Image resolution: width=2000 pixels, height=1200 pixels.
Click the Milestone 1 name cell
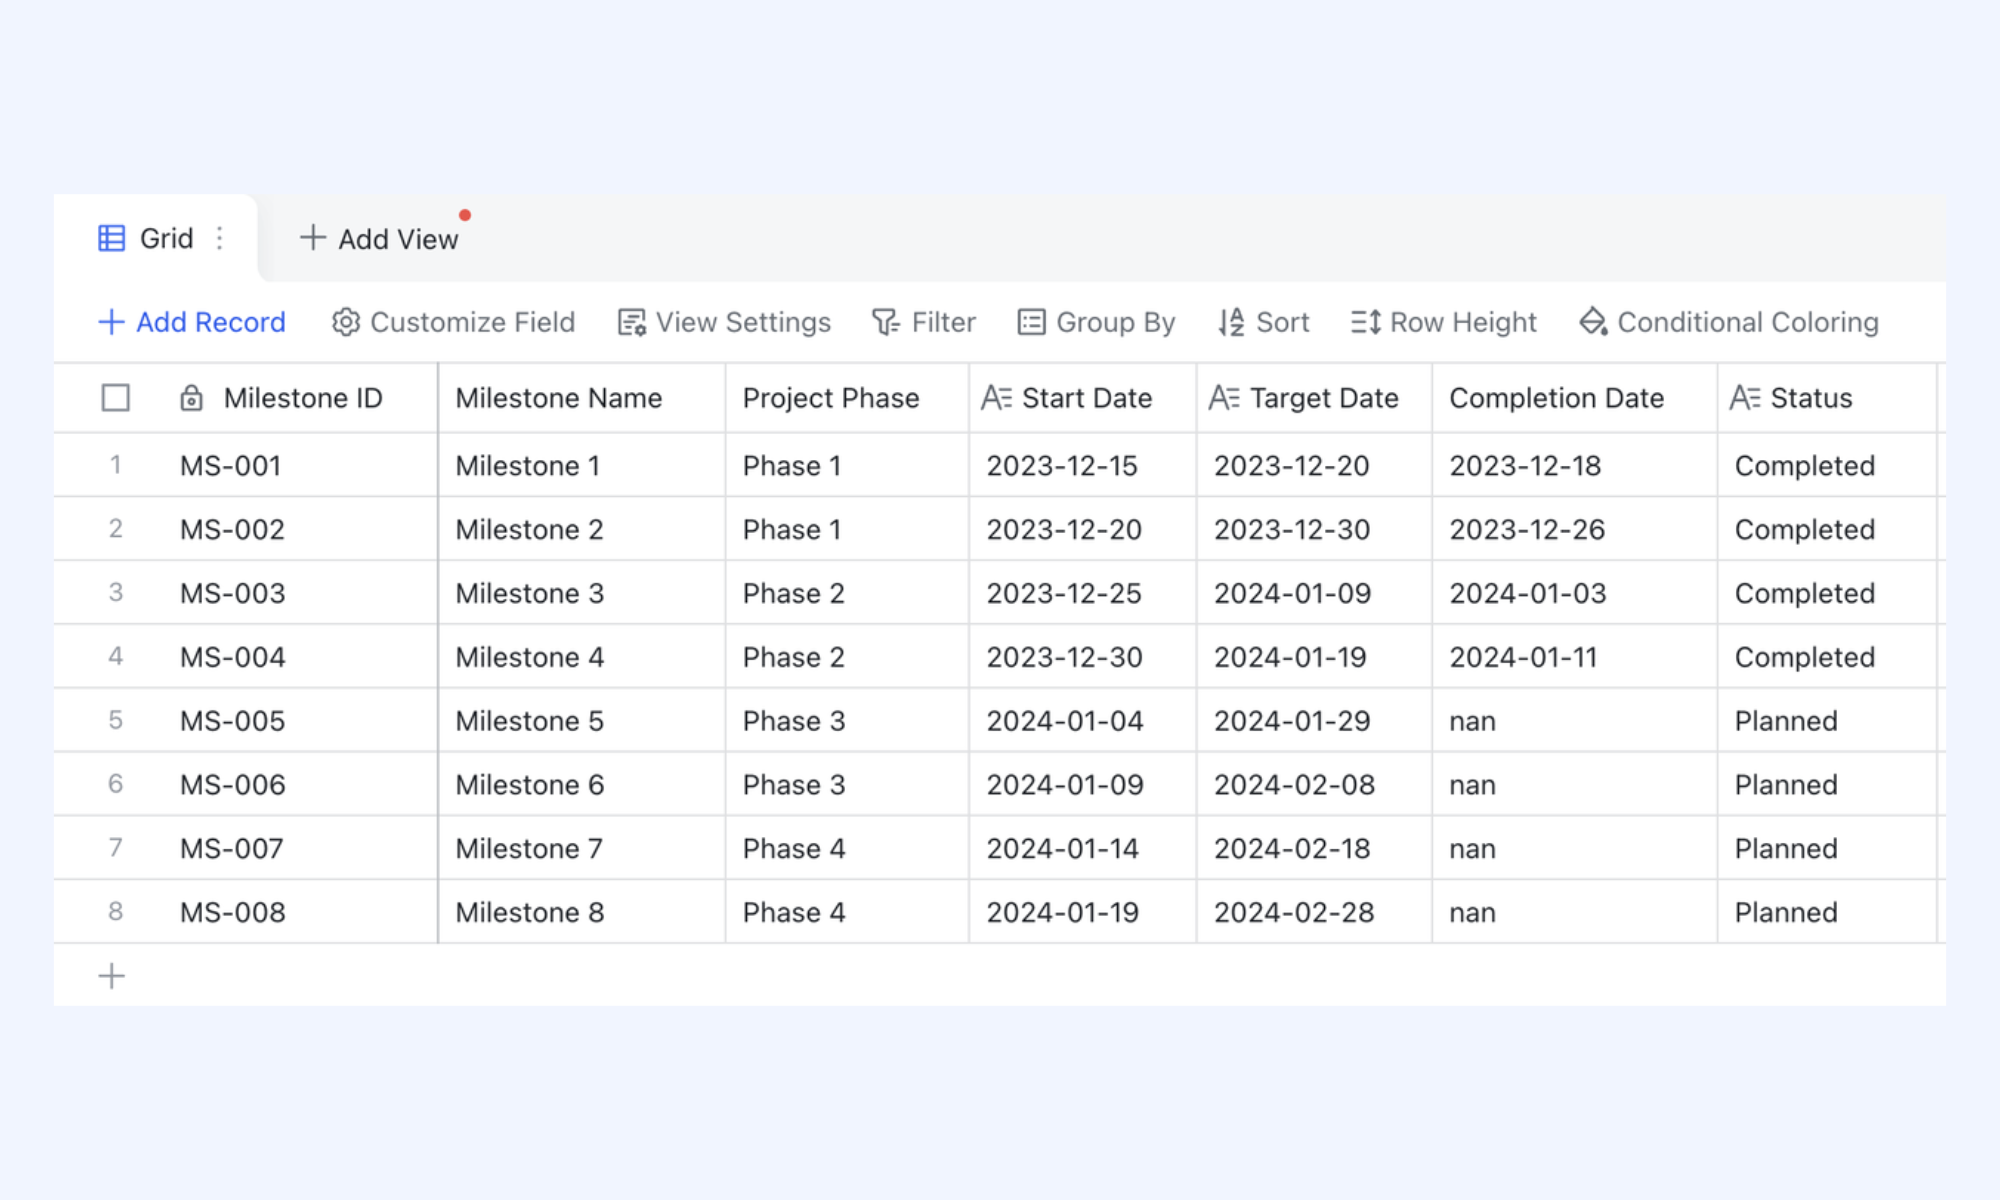click(x=582, y=465)
